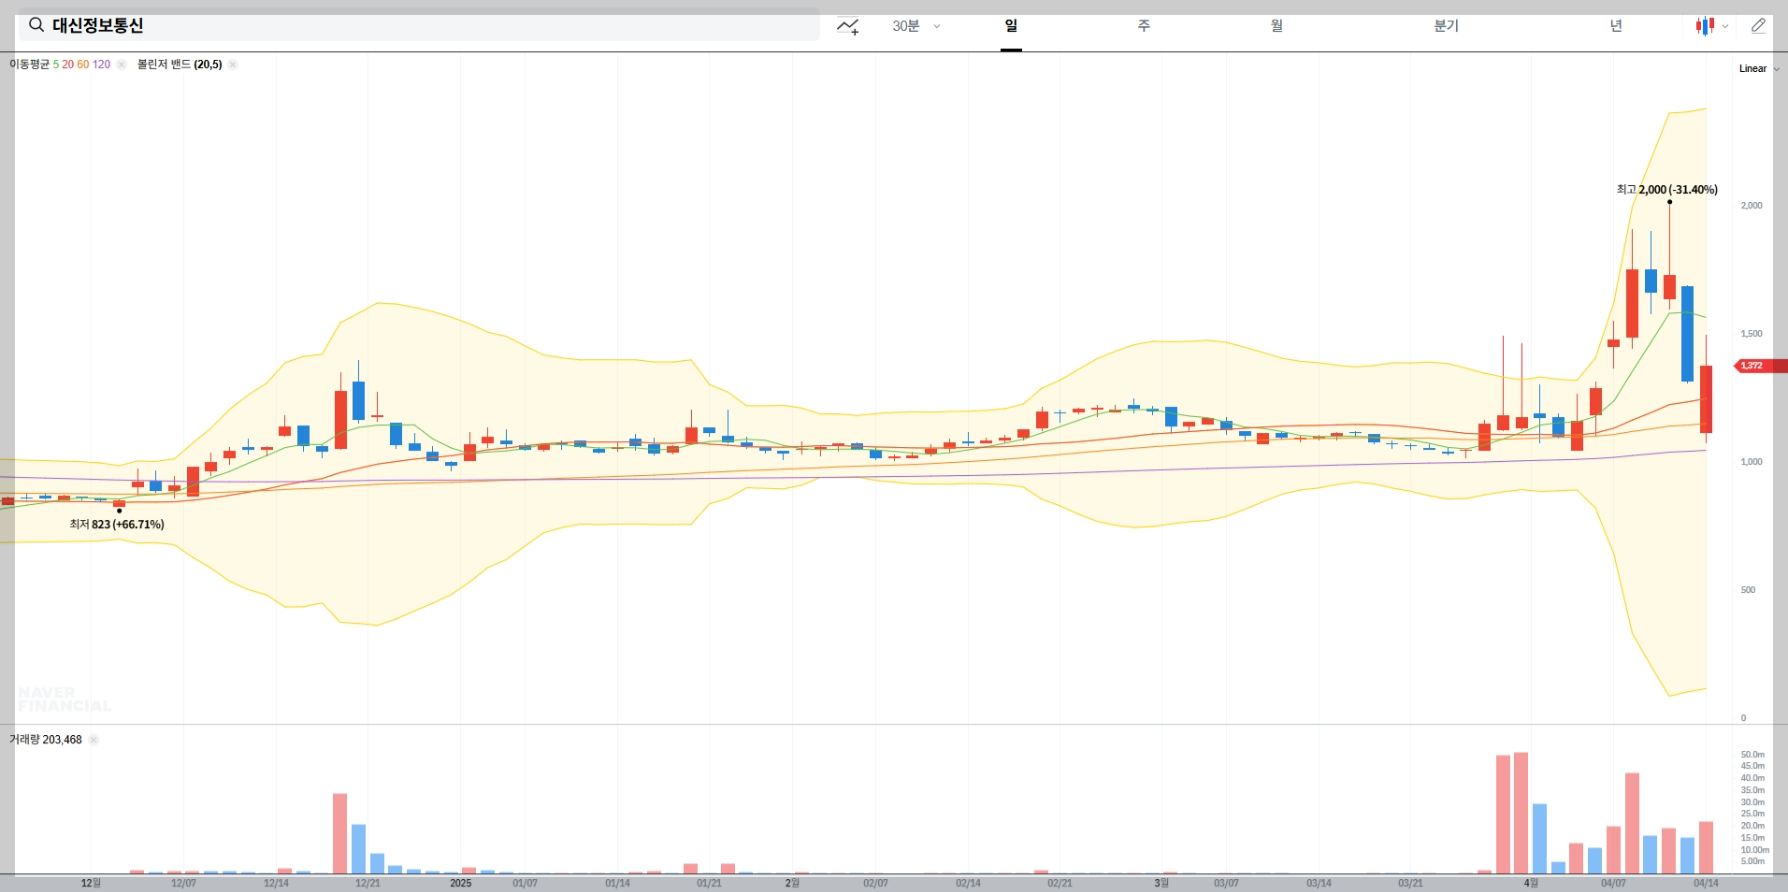The image size is (1788, 892).
Task: Click the 최고 2,000 (-31.40%) annotation
Action: pyautogui.click(x=1667, y=189)
